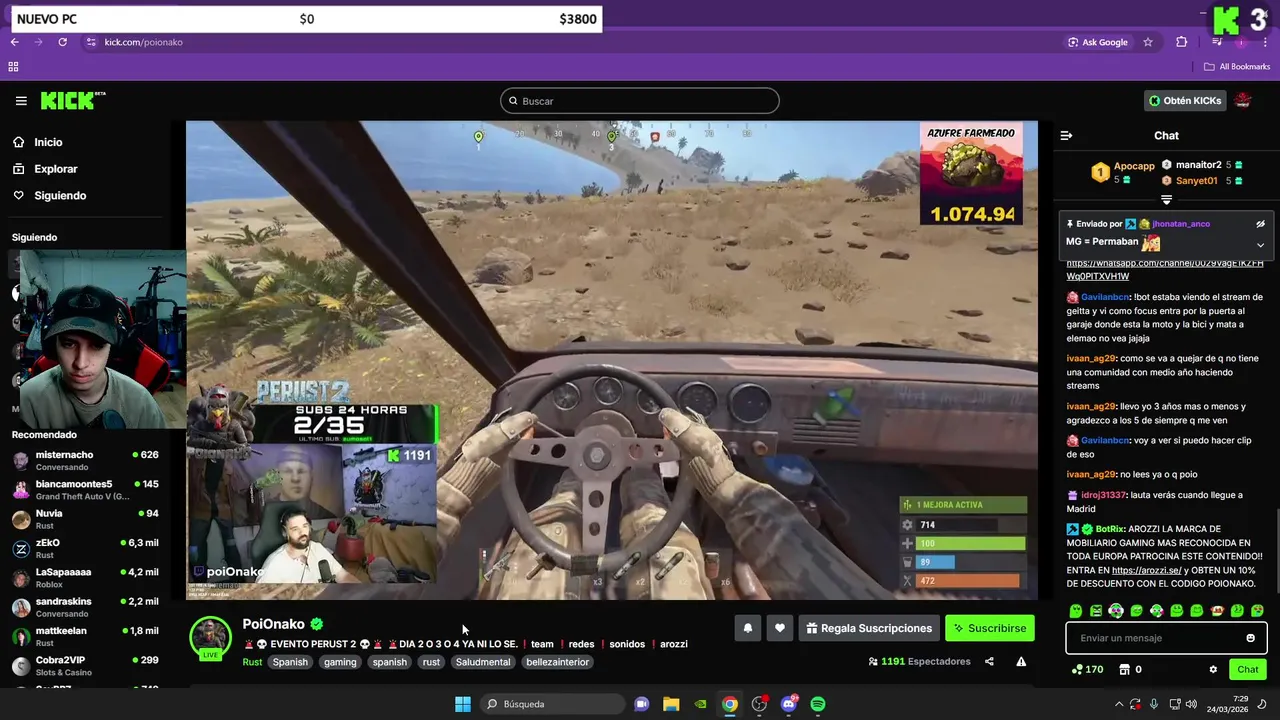This screenshot has height=720, width=1280.
Task: Open chat settings gear
Action: (1213, 670)
